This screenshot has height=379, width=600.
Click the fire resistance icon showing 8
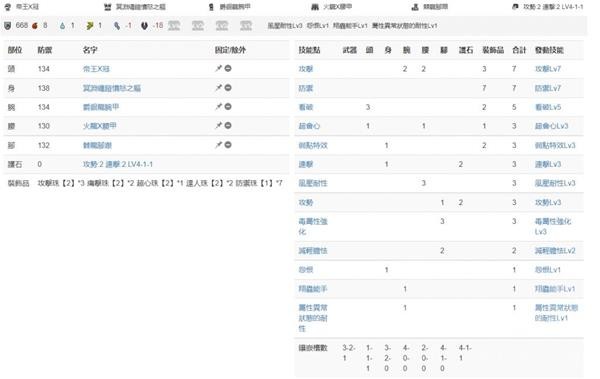tap(35, 26)
